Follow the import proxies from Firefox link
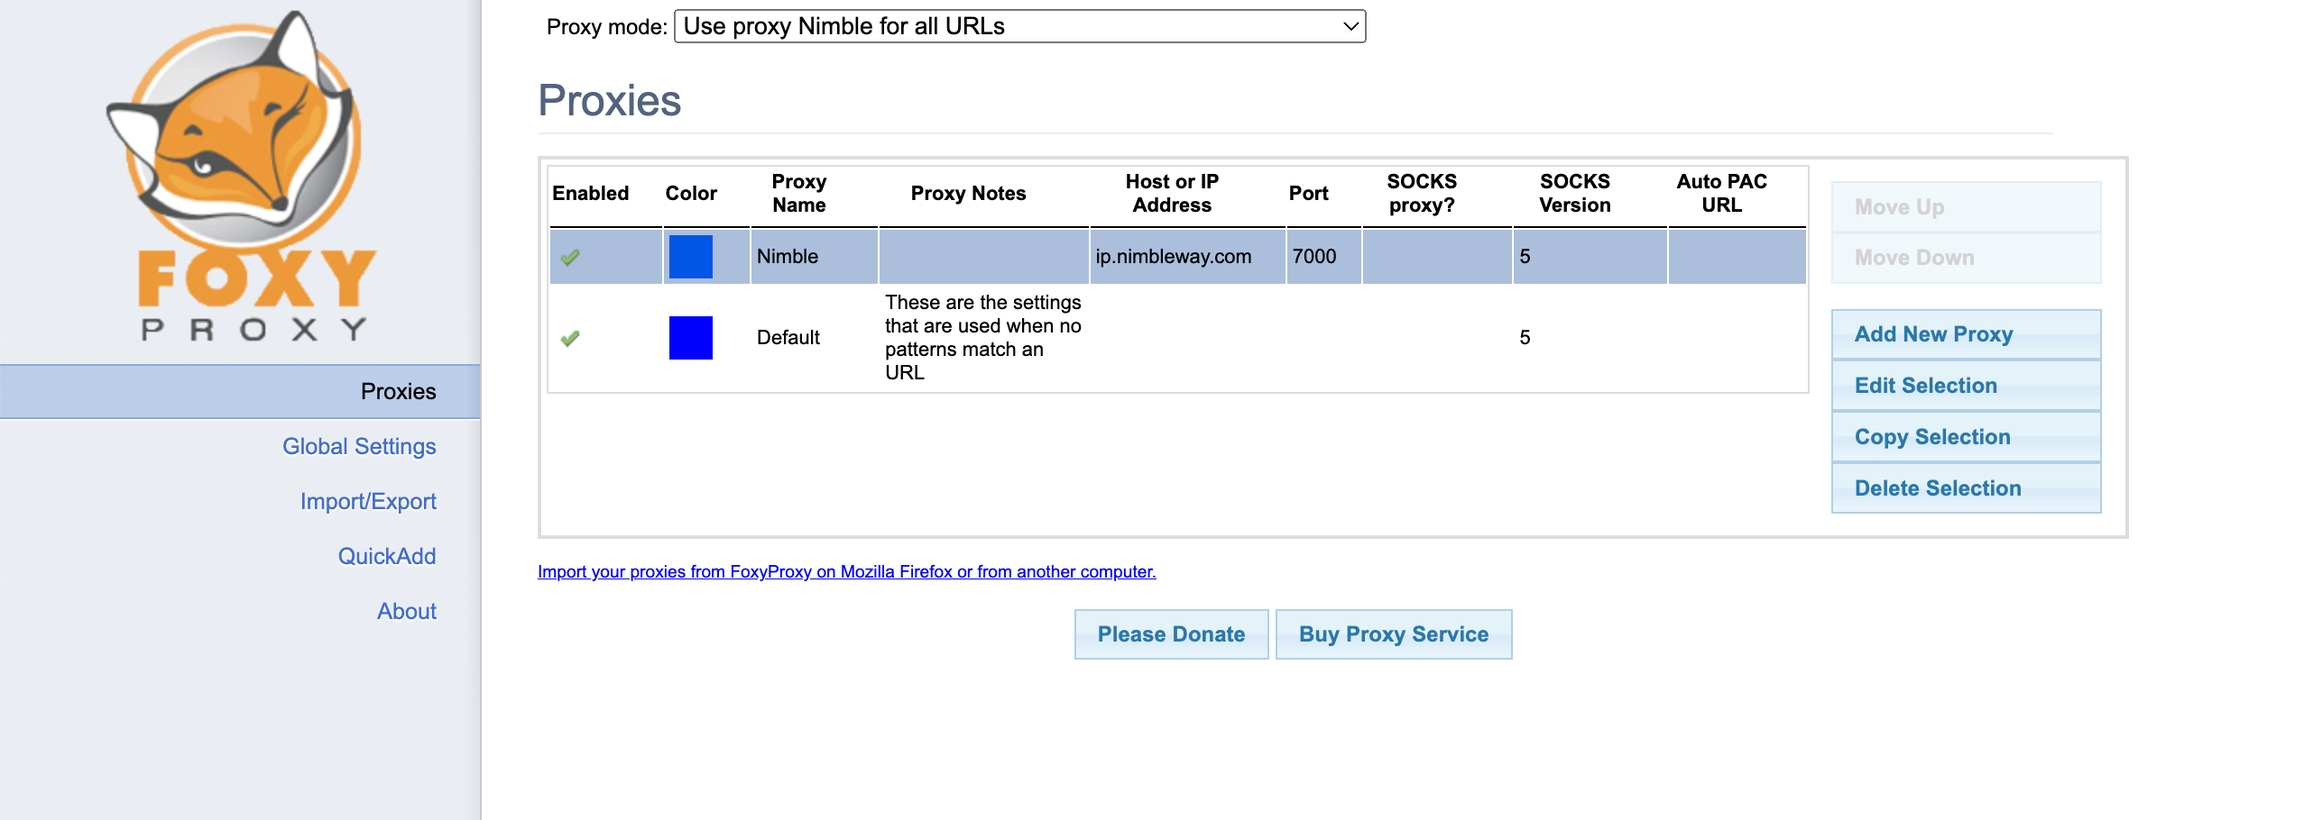This screenshot has width=2304, height=820. tap(846, 572)
